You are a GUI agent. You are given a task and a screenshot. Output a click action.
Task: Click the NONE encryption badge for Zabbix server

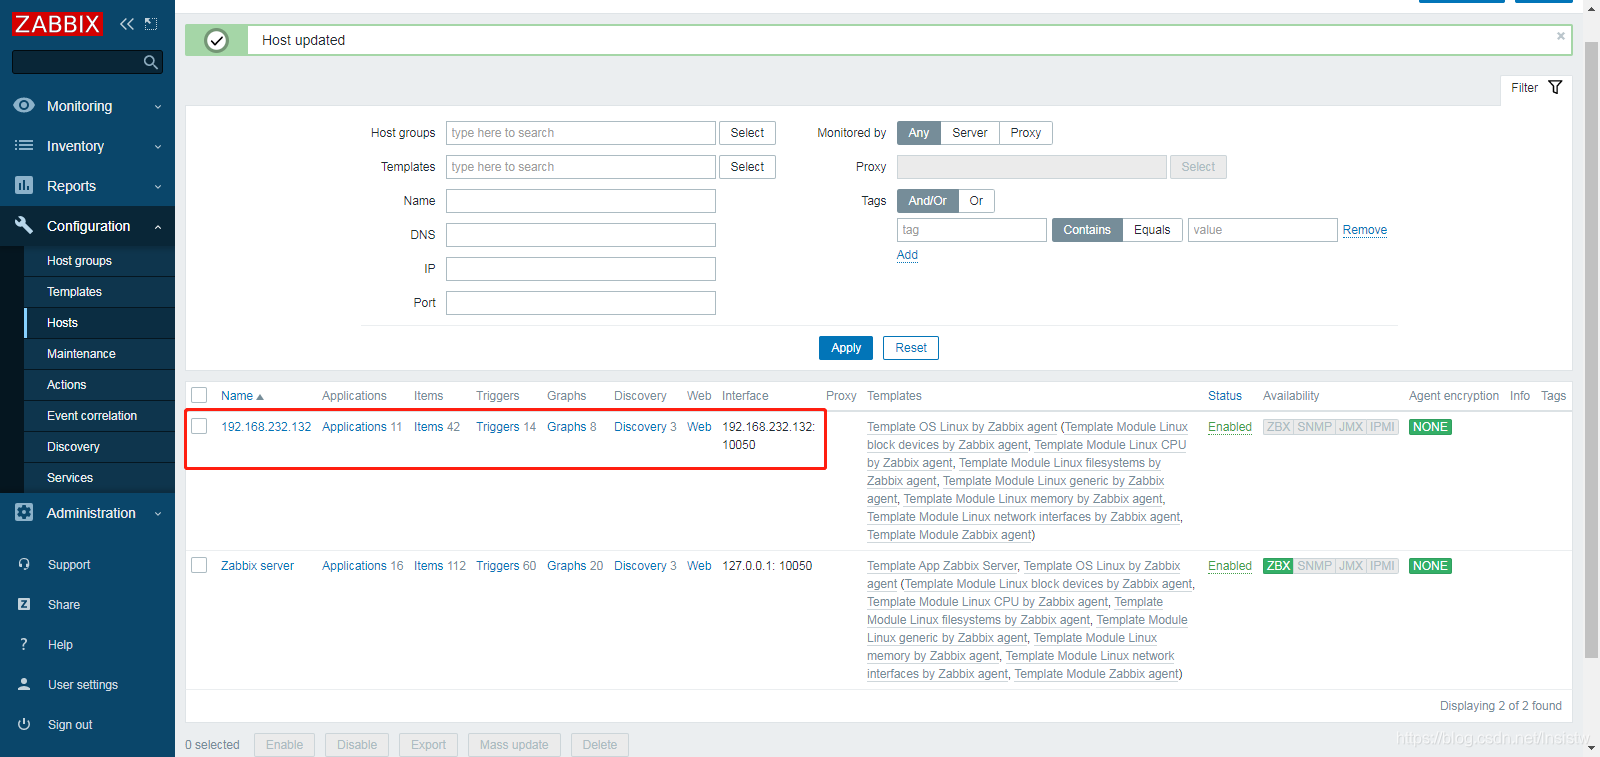[x=1430, y=566]
